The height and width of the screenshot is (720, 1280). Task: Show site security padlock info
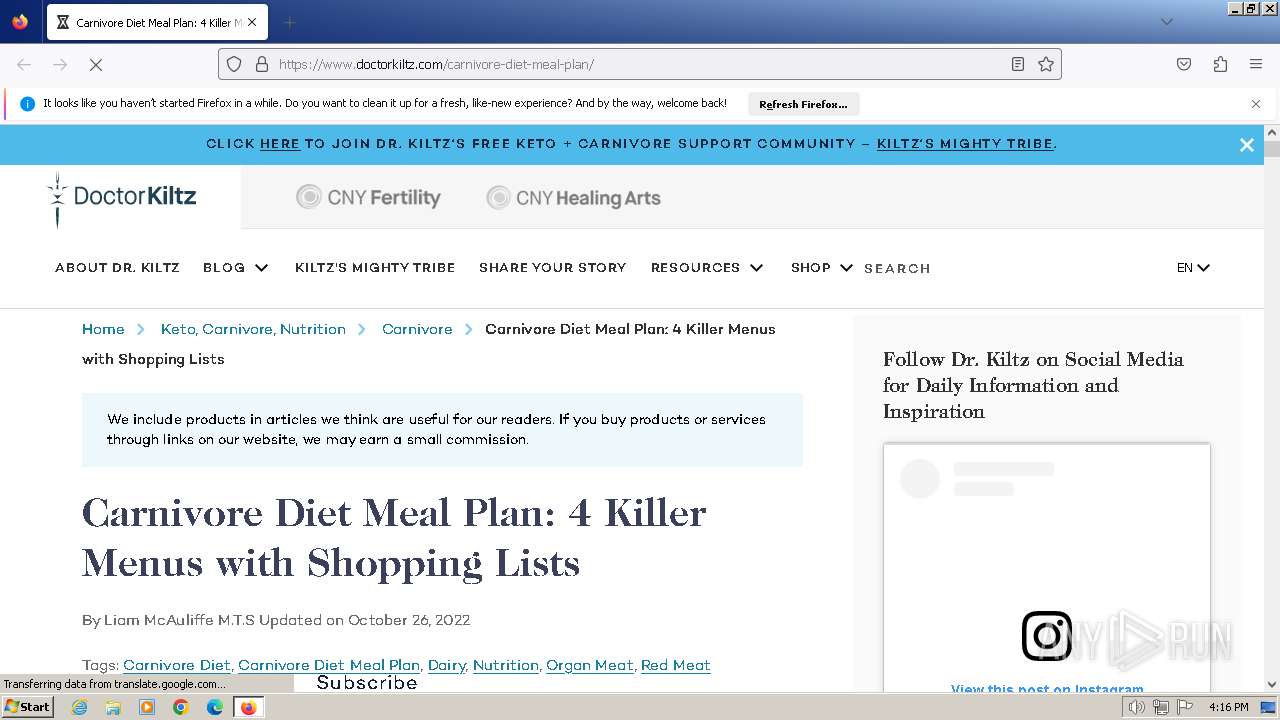tap(262, 64)
